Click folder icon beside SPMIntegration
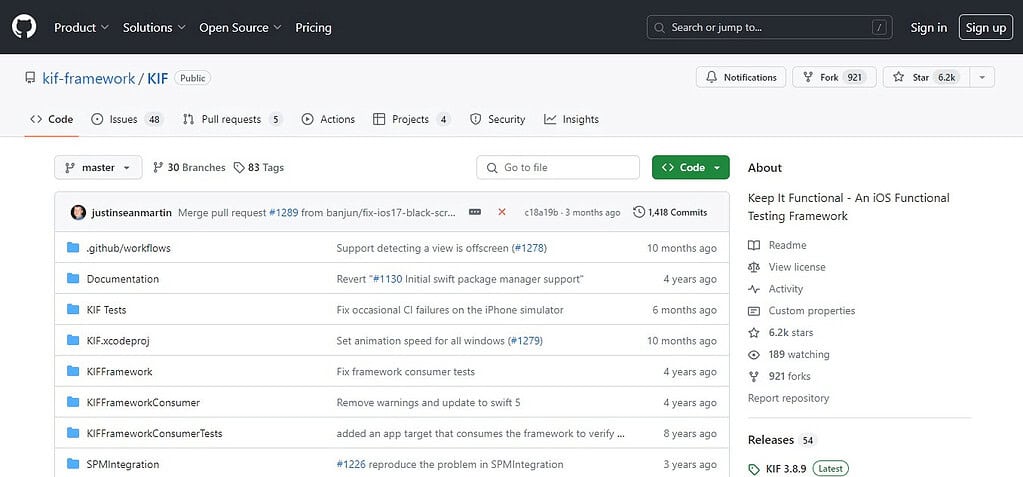Screen dimensions: 1023x477 tap(73, 464)
